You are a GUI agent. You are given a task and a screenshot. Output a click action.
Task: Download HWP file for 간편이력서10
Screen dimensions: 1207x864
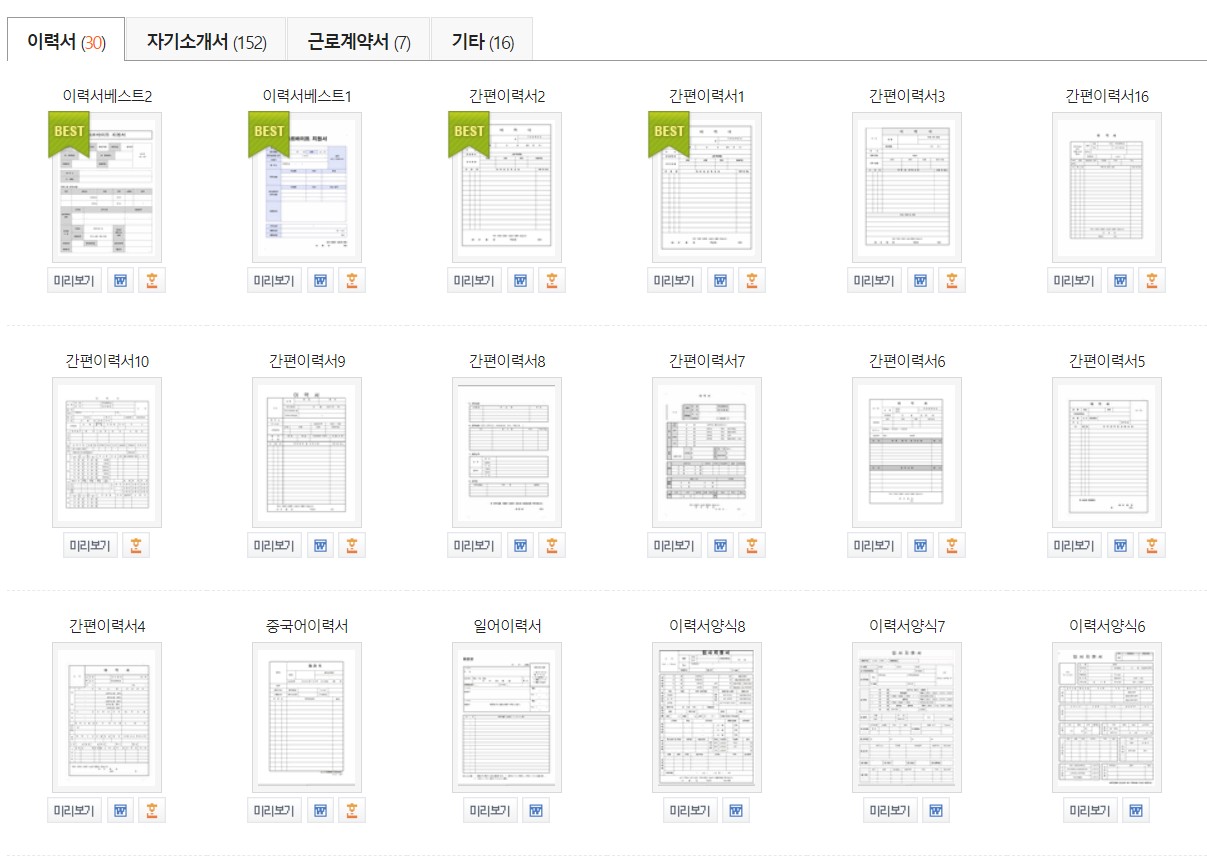pyautogui.click(x=136, y=545)
